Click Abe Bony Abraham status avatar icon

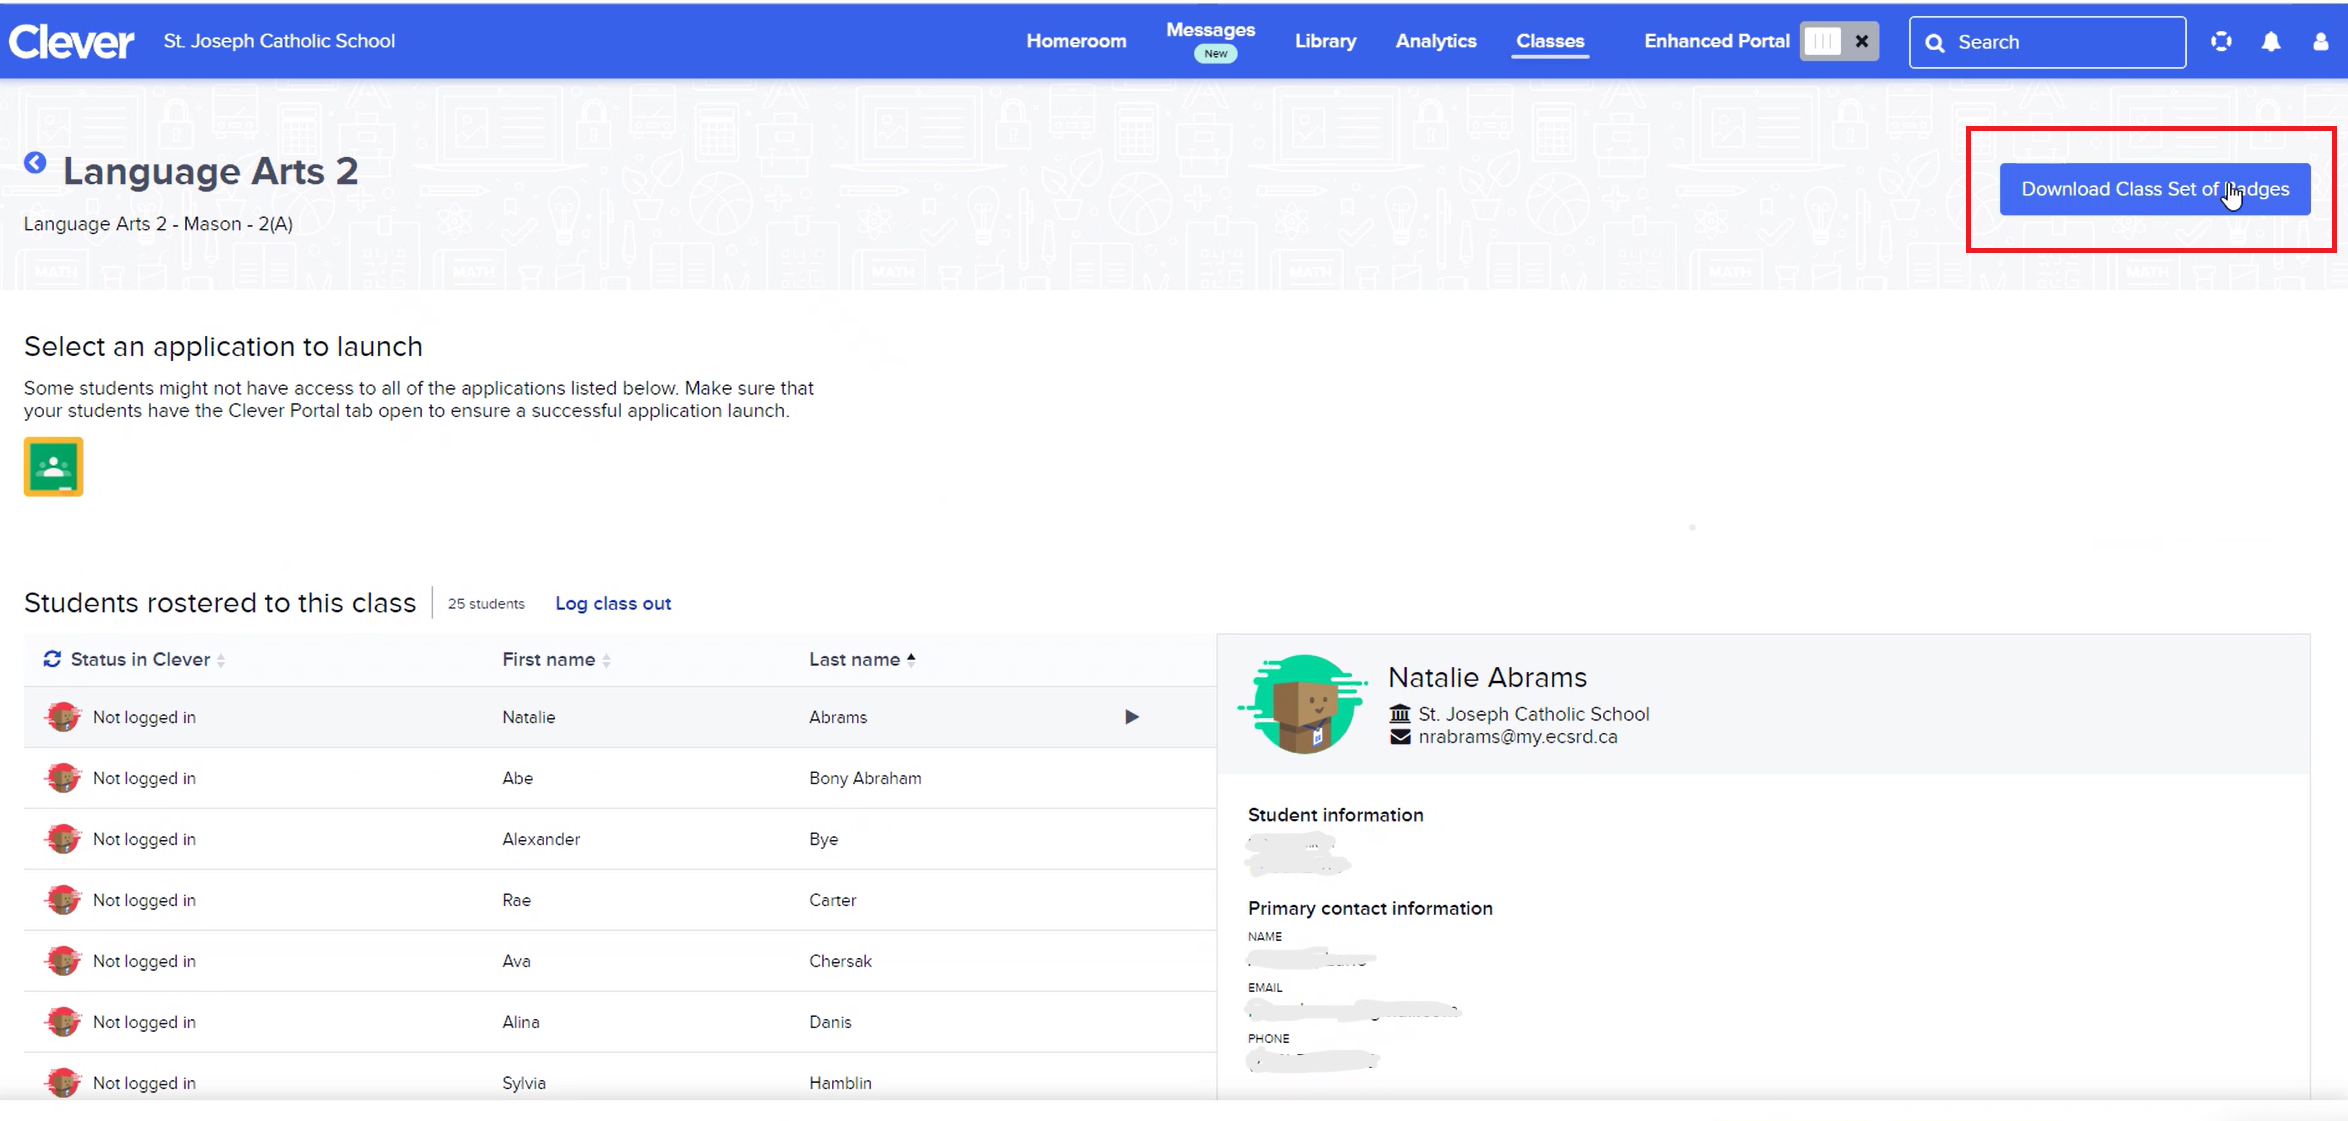coord(63,778)
